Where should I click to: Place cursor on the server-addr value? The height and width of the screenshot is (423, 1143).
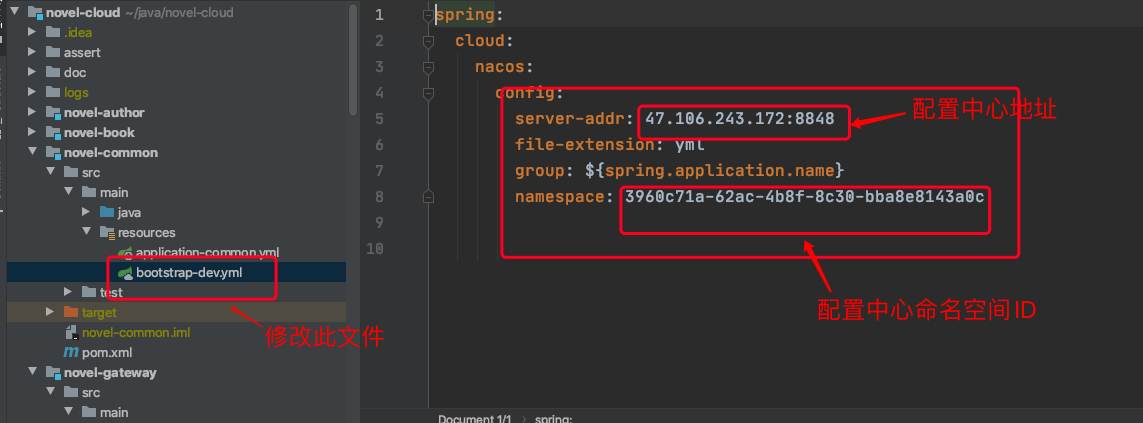coord(740,119)
